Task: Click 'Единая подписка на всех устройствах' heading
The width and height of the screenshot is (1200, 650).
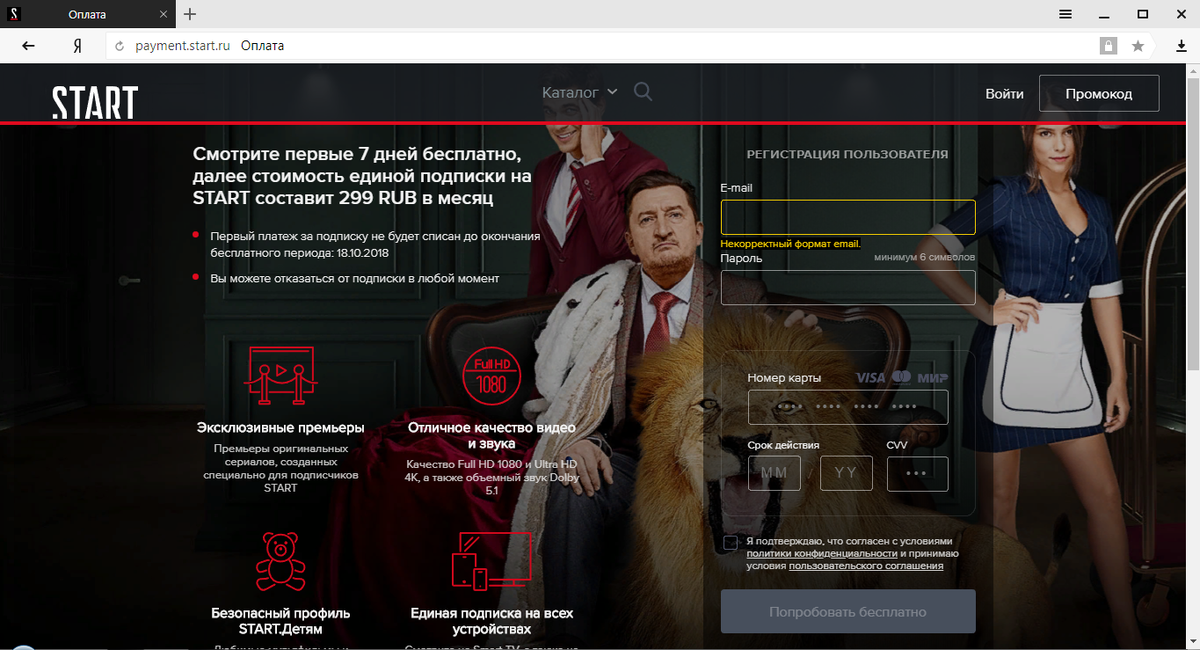Action: 491,621
